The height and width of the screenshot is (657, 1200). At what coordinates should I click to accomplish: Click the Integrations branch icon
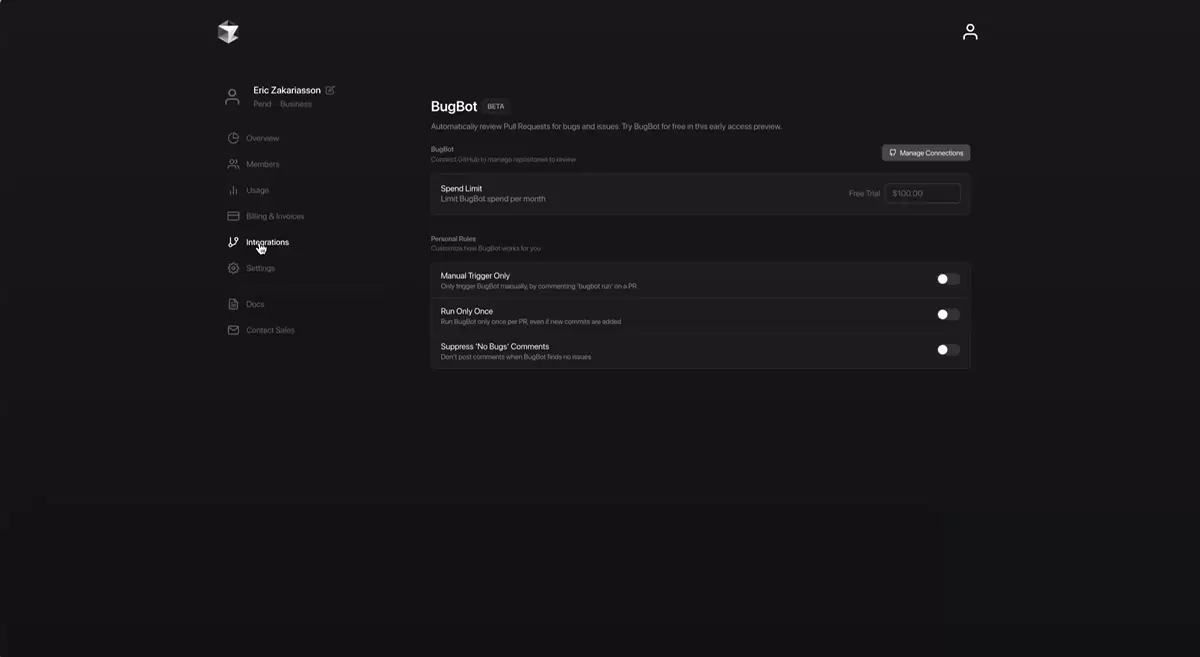click(233, 242)
